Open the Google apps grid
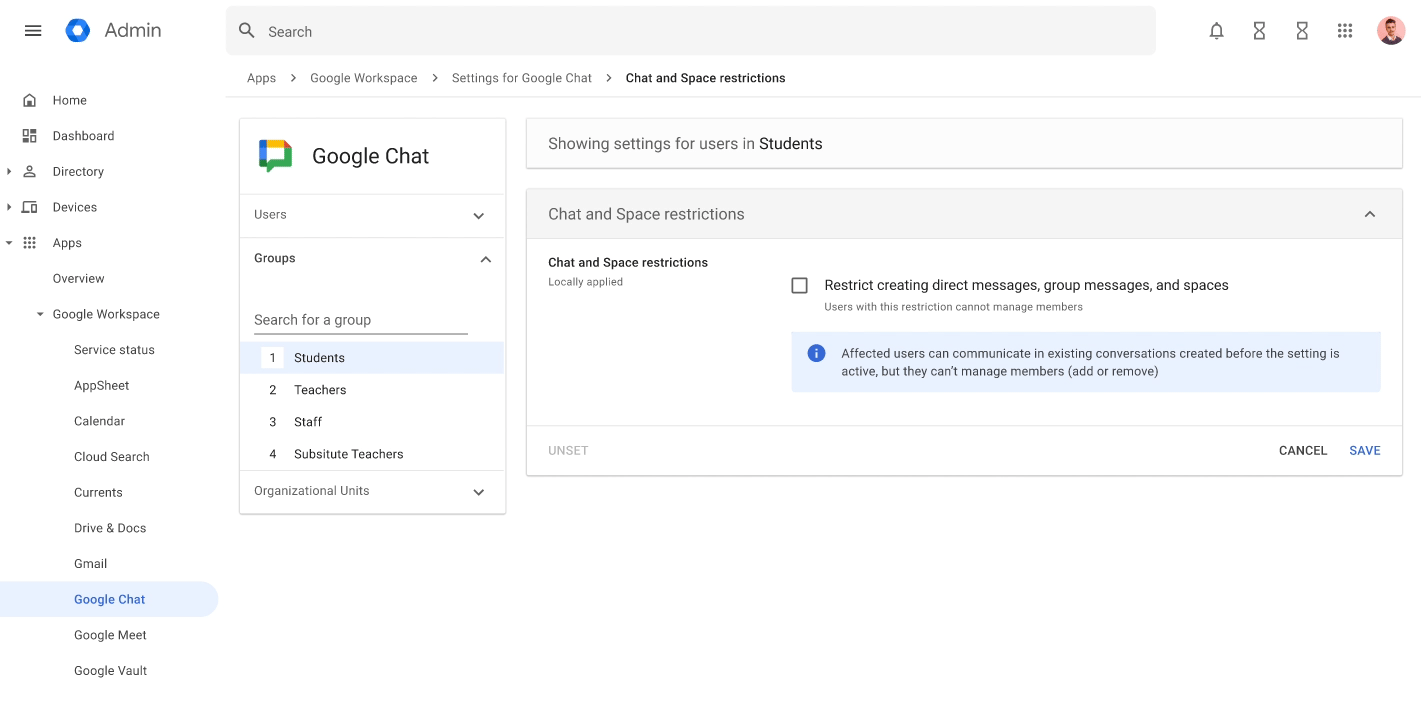Viewport: 1421px width, 709px height. pyautogui.click(x=1345, y=31)
